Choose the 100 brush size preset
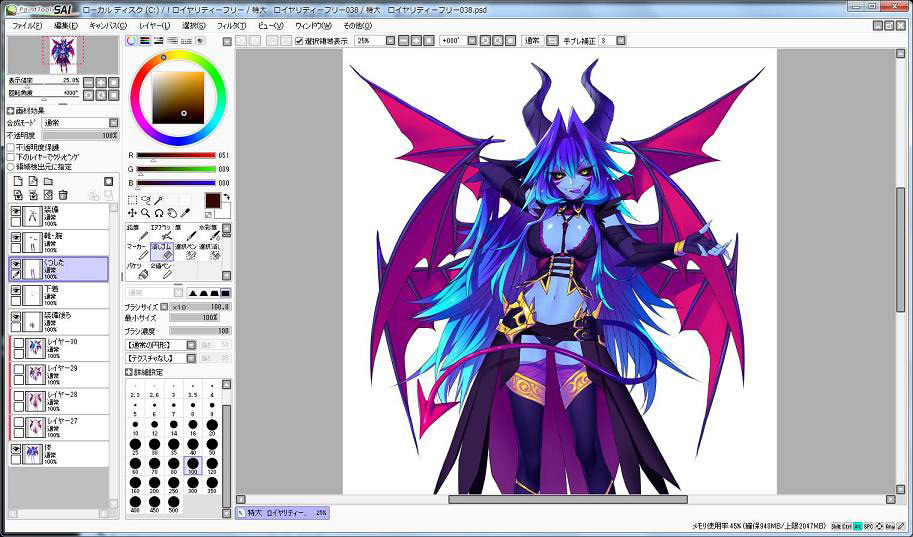The height and width of the screenshot is (537, 913). click(192, 464)
